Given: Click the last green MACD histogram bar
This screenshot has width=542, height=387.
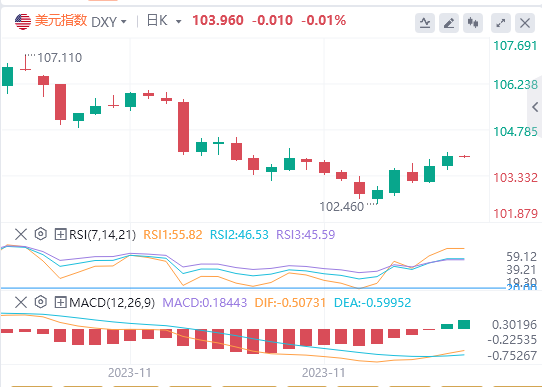Looking at the screenshot, I should [464, 324].
